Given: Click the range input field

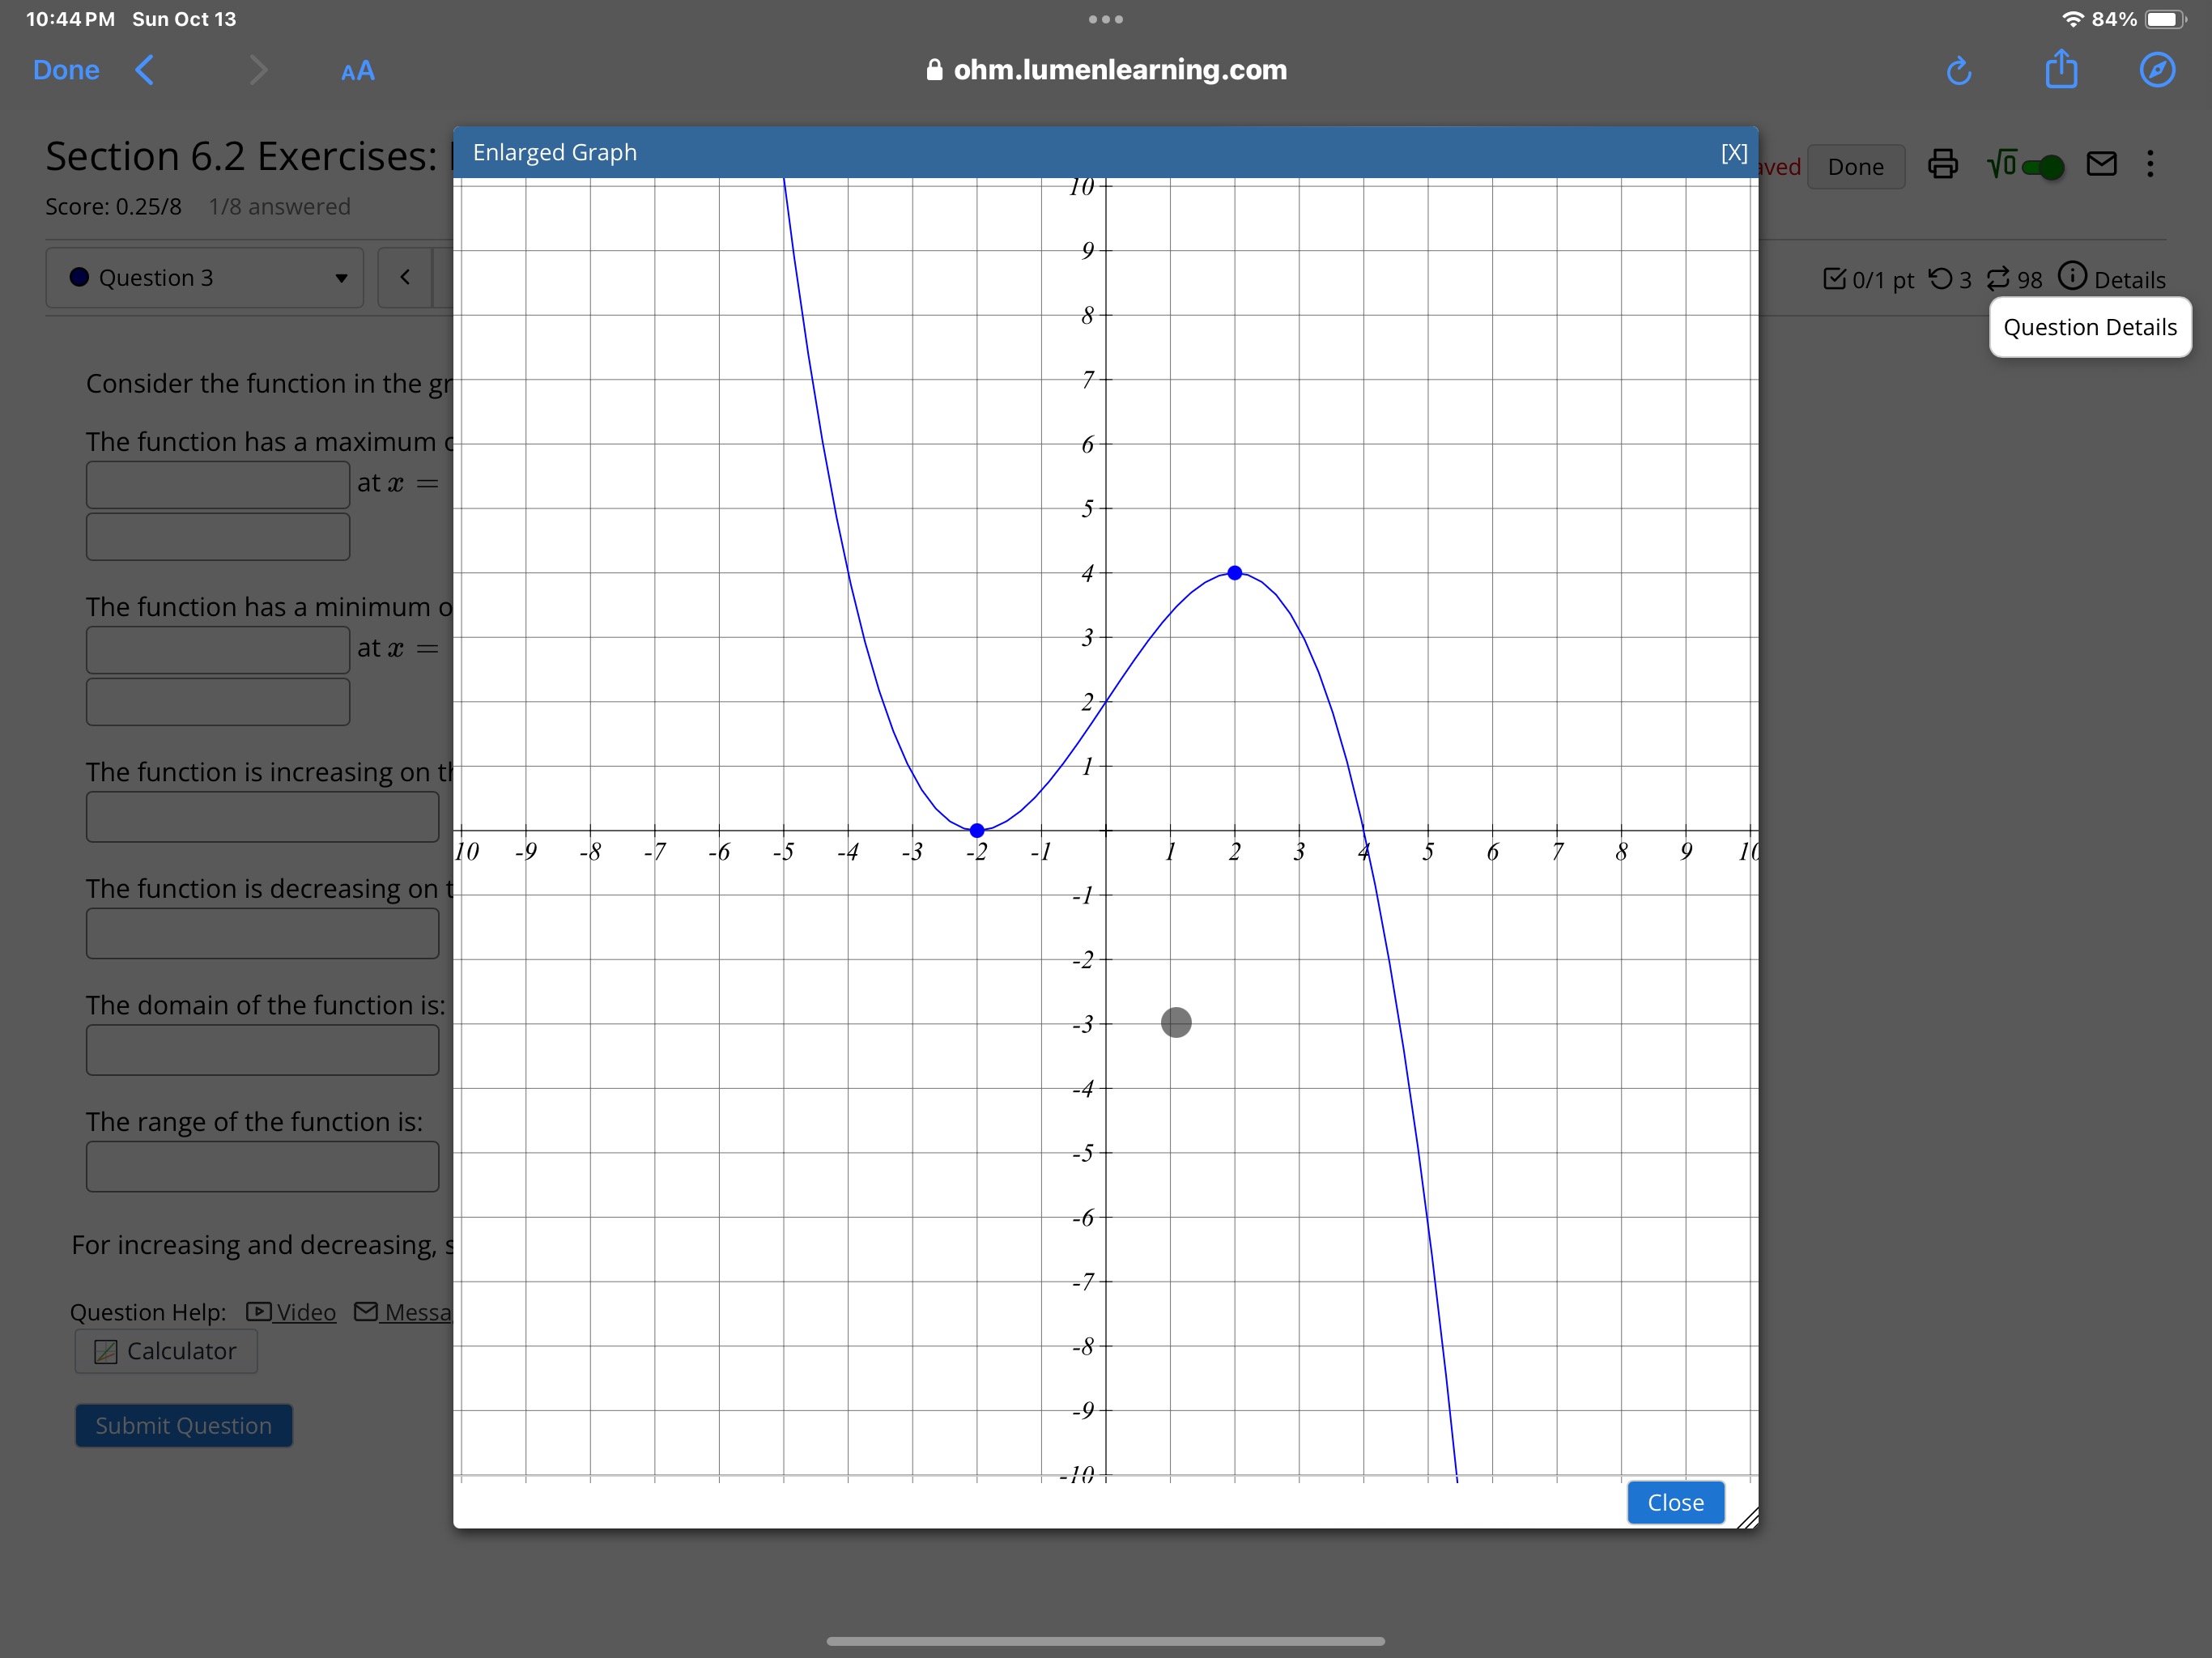Looking at the screenshot, I should (263, 1167).
